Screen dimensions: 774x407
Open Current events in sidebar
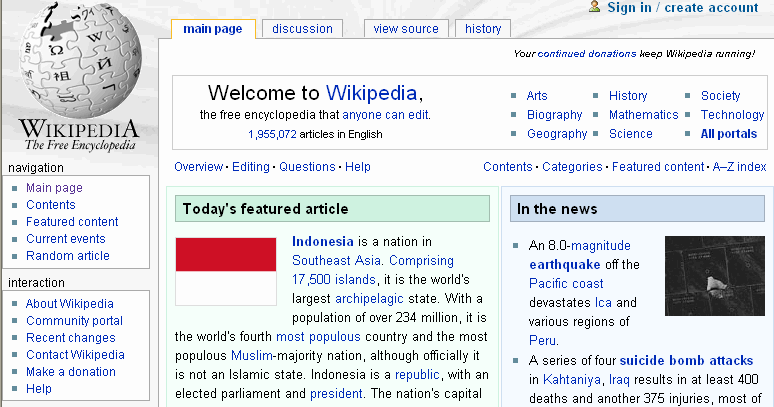tap(66, 239)
